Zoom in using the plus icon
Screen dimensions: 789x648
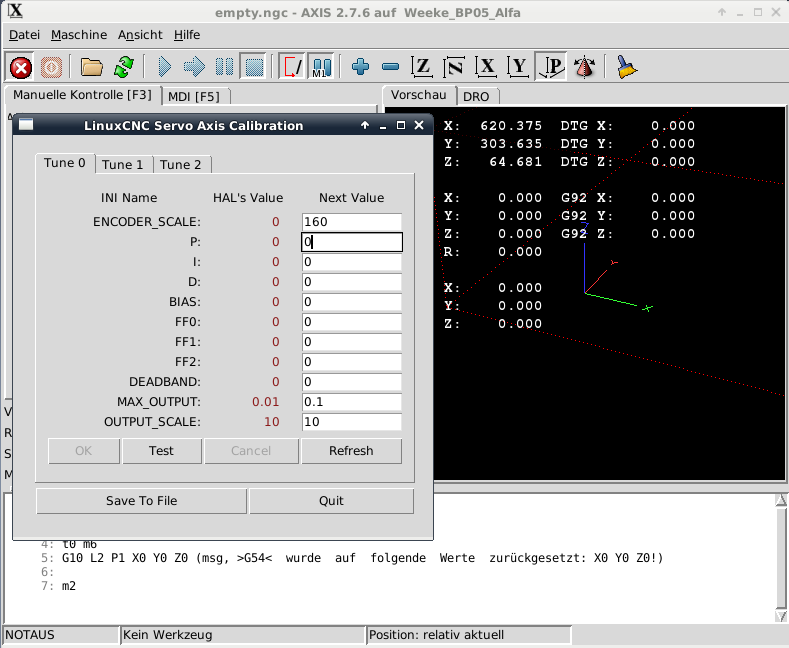tap(360, 67)
